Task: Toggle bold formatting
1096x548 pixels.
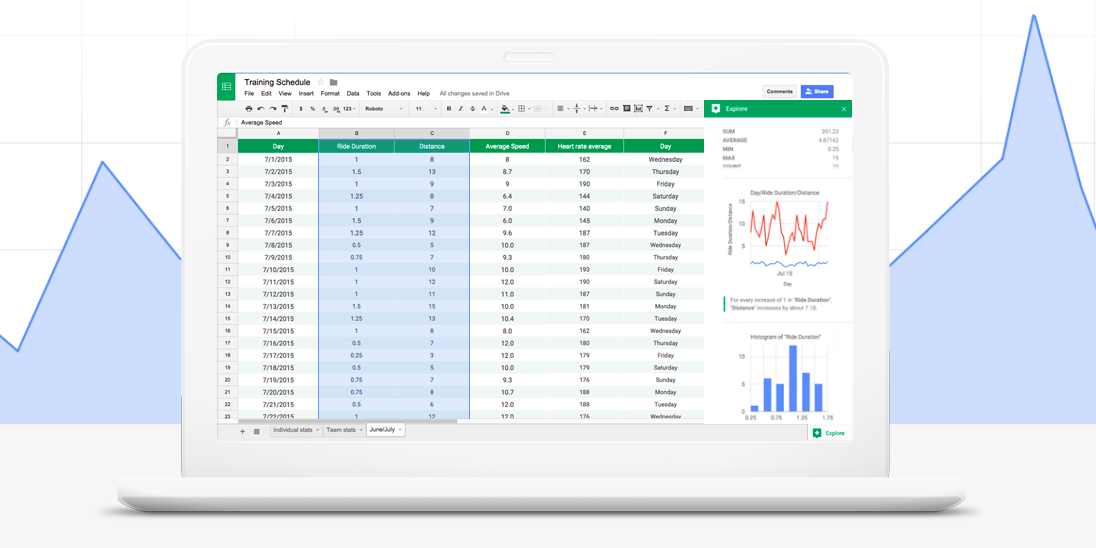Action: click(x=449, y=109)
